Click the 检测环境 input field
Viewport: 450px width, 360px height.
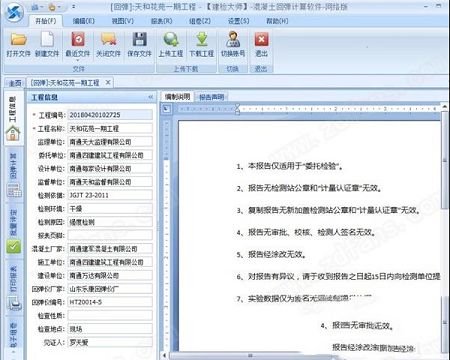click(110, 208)
